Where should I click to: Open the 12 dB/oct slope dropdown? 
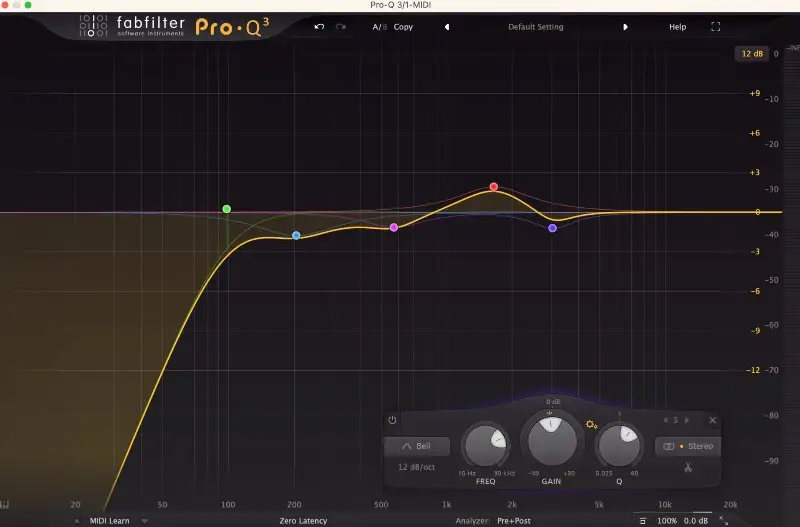click(416, 467)
